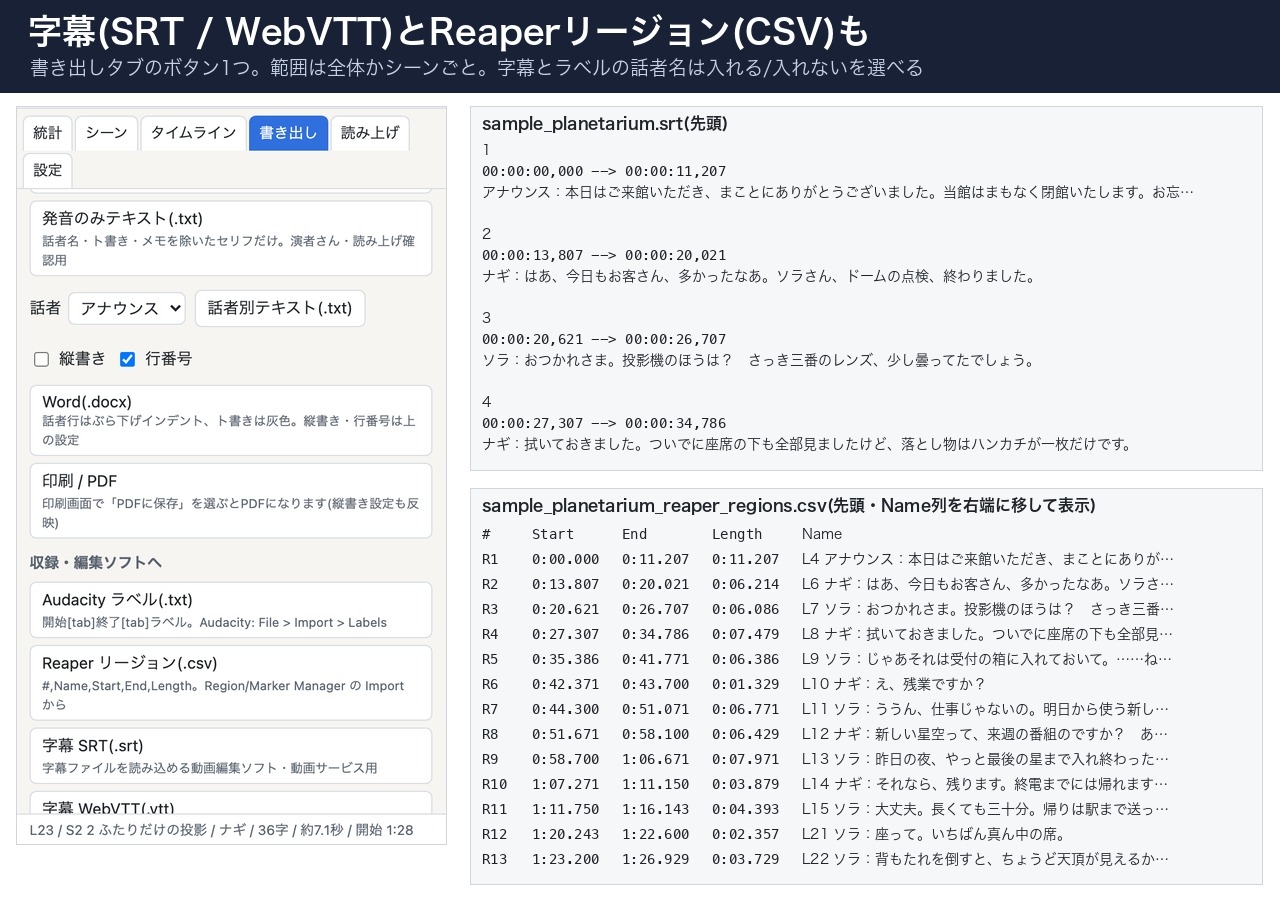This screenshot has height=900, width=1280.
Task: Click the subtitle line starting ナギ:拭いておきました in SRT
Action: 808,444
